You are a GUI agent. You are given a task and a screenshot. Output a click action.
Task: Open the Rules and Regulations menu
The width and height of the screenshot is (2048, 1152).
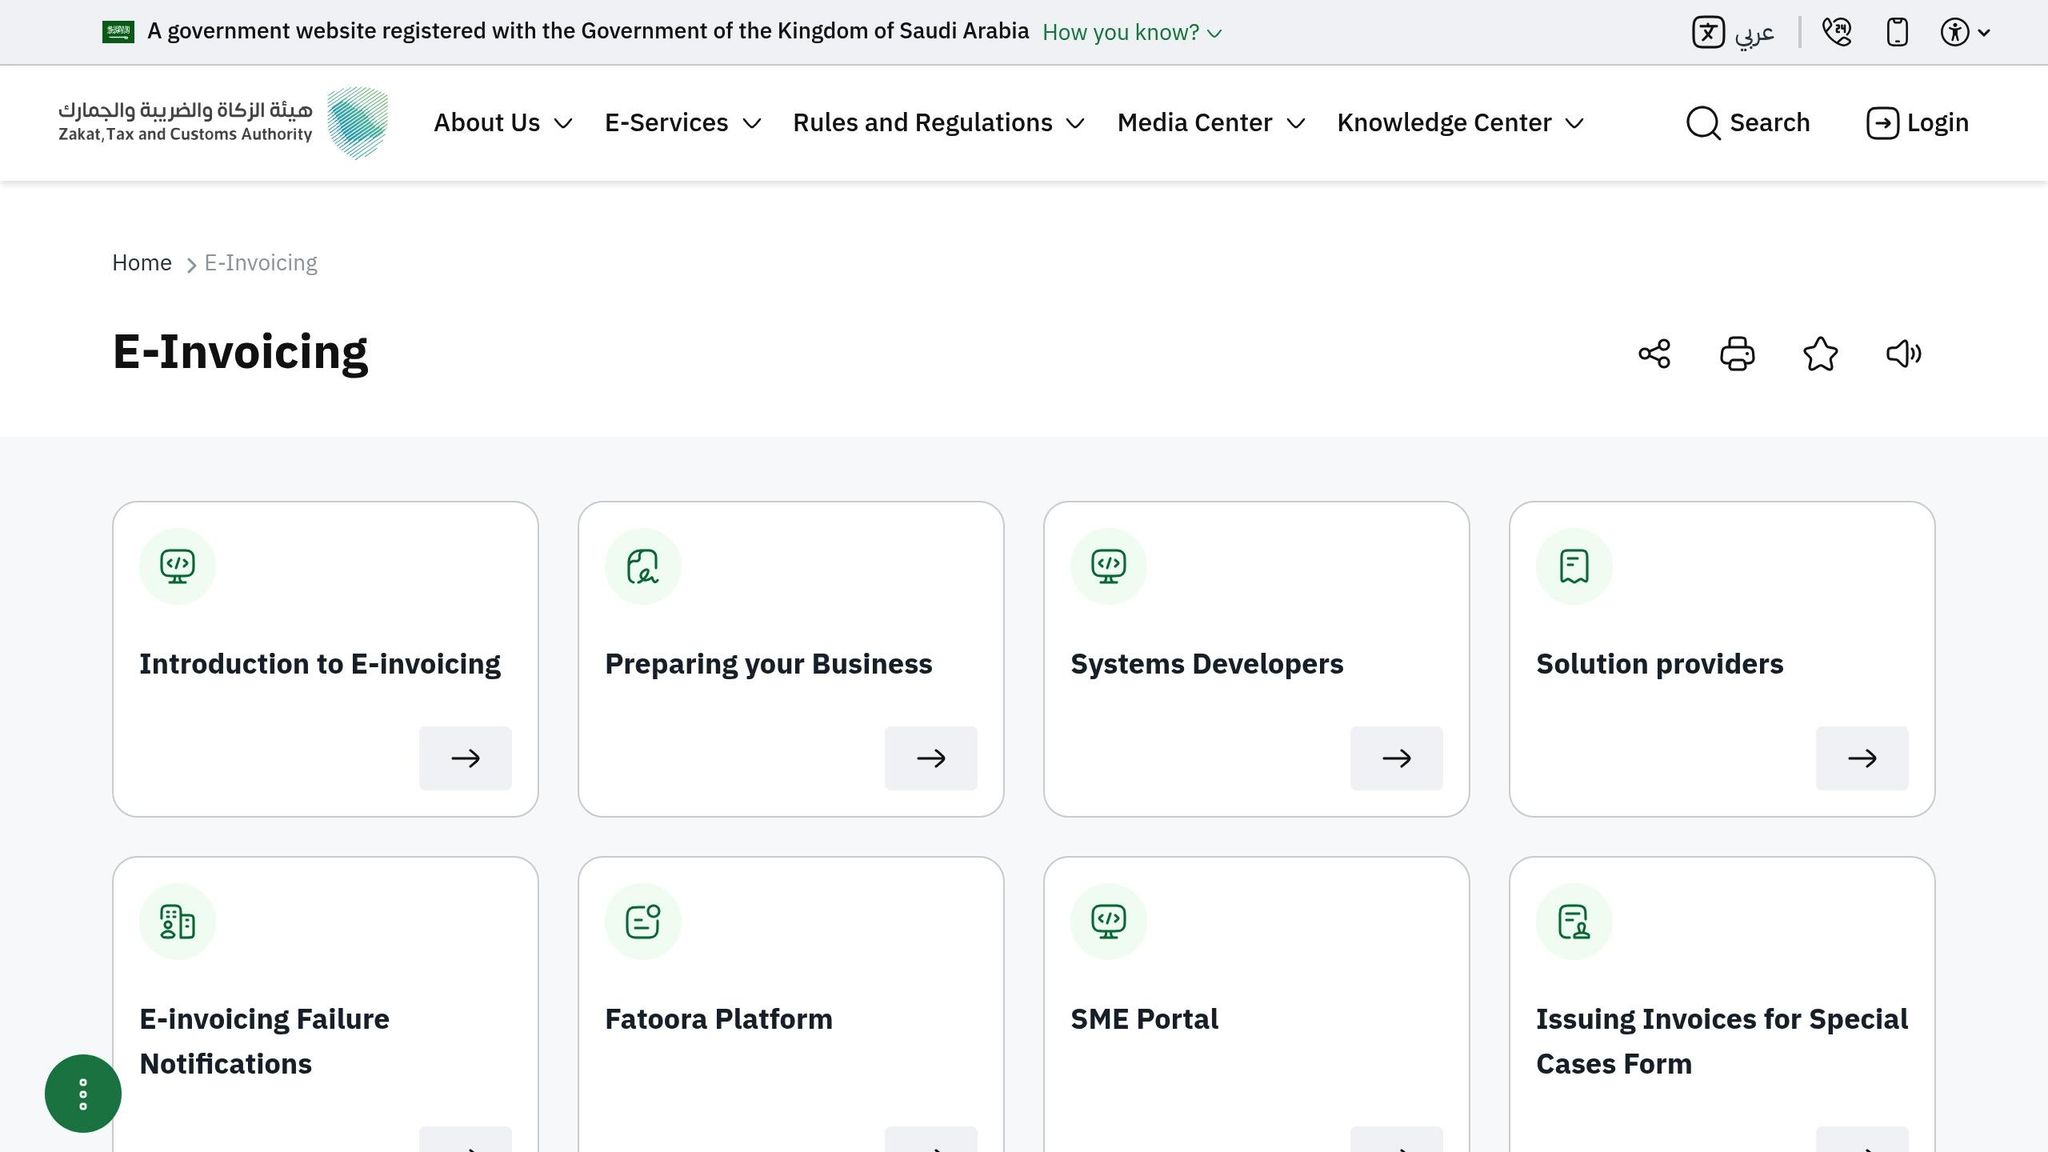click(x=938, y=123)
